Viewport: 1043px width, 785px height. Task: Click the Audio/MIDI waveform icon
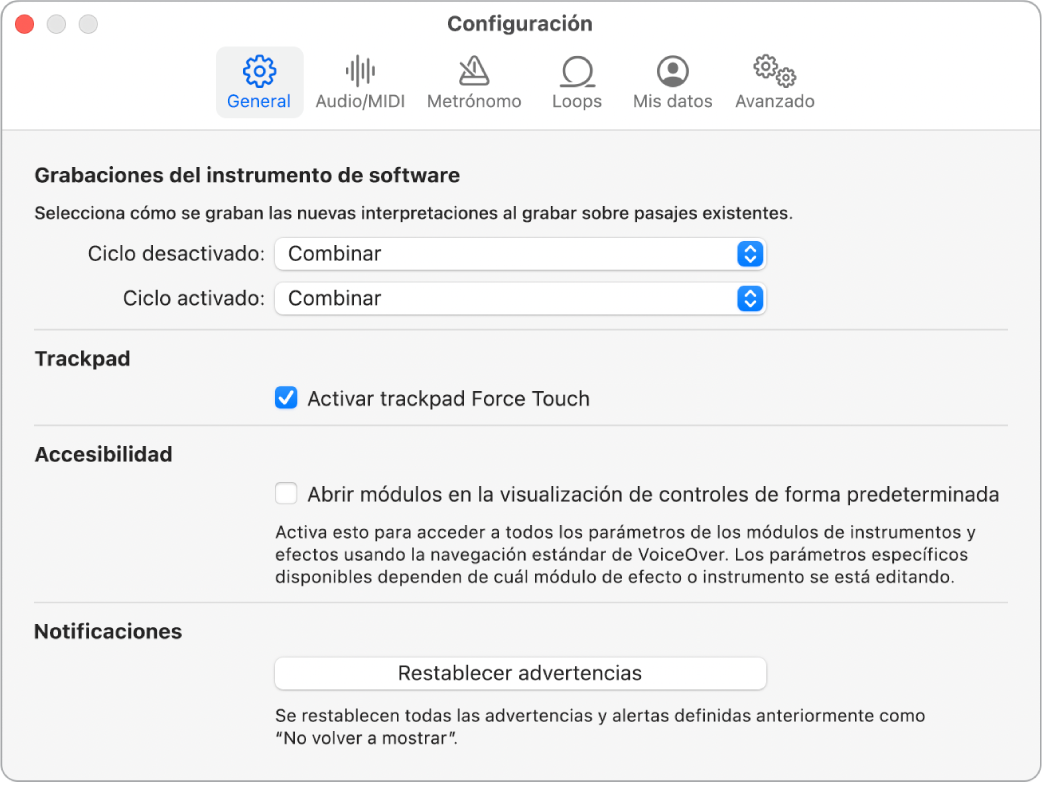[x=360, y=71]
